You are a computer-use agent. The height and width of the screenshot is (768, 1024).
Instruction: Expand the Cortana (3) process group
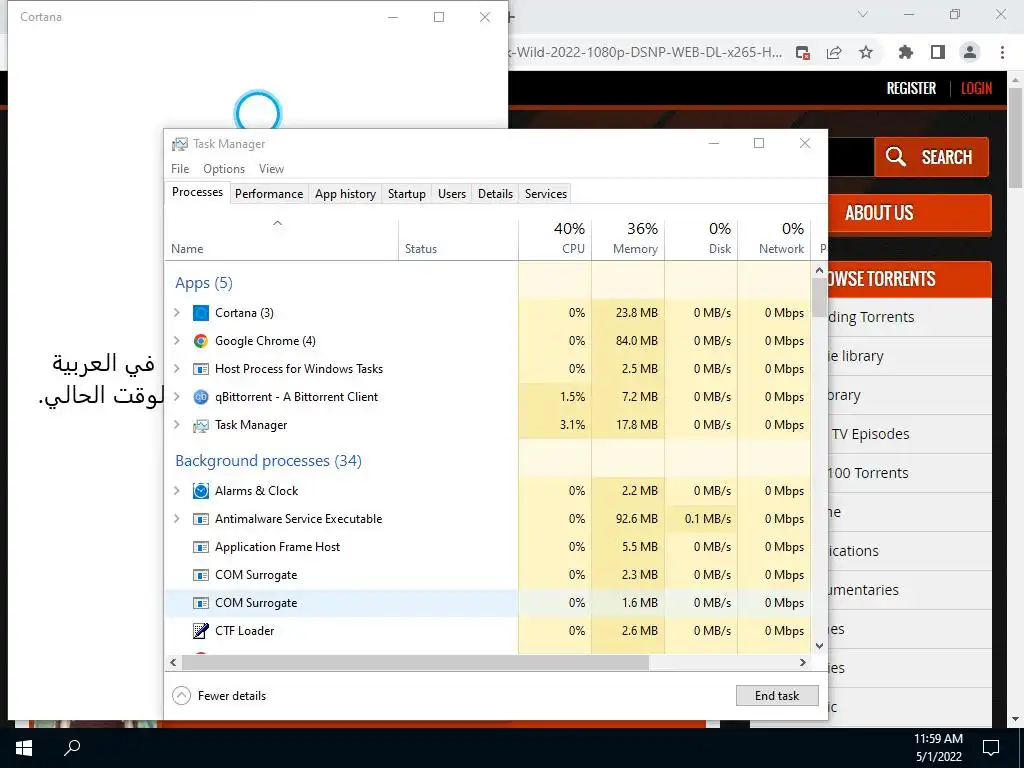176,313
